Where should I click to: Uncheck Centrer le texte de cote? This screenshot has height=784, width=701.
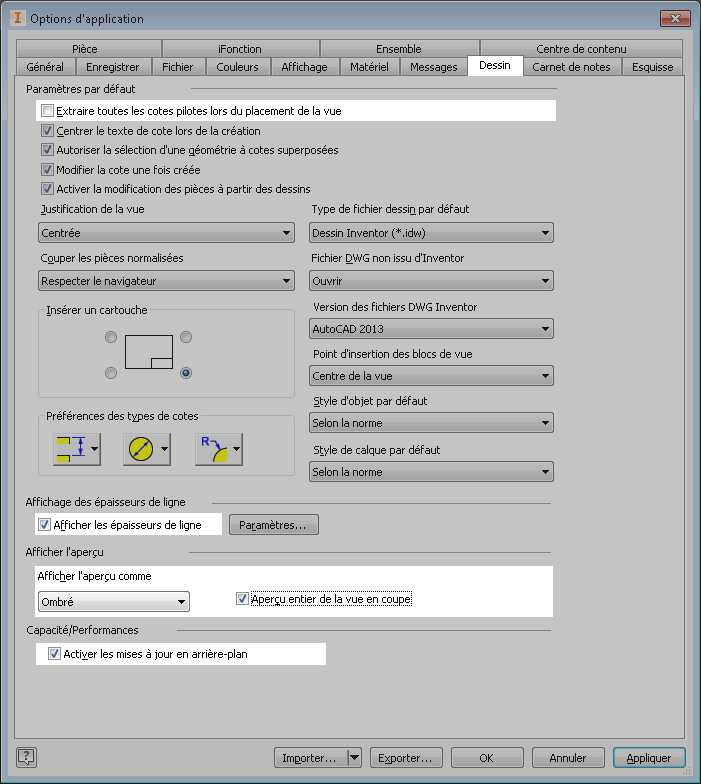48,130
